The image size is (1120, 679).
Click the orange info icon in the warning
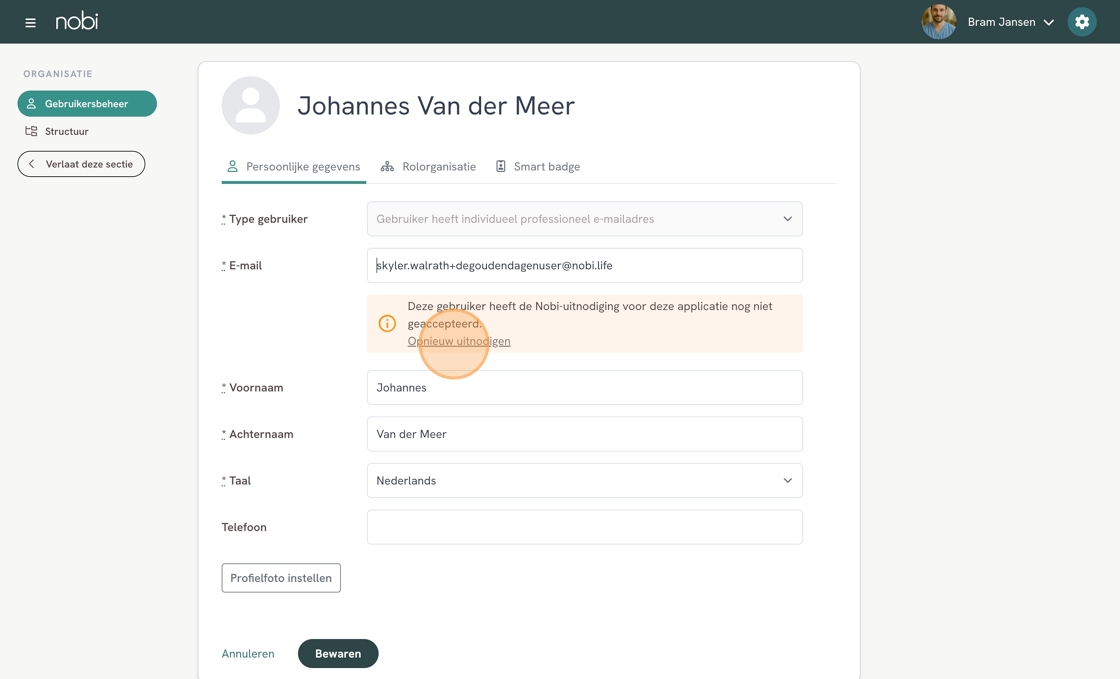[387, 323]
